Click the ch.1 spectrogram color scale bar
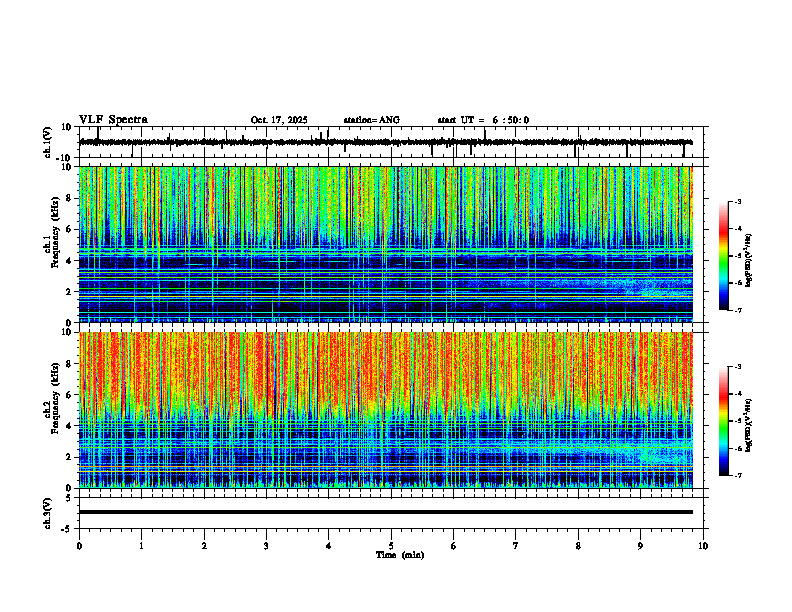Viewport: 792px width, 612px height. click(723, 256)
